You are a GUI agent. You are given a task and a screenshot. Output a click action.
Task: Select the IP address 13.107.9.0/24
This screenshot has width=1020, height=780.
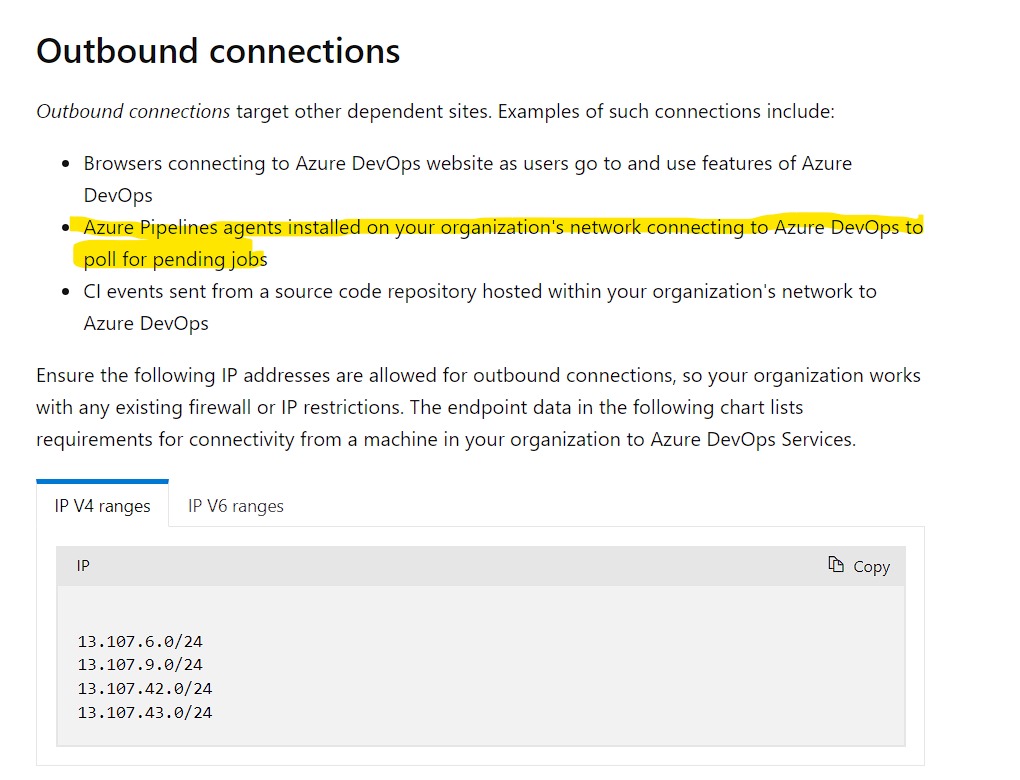point(141,665)
